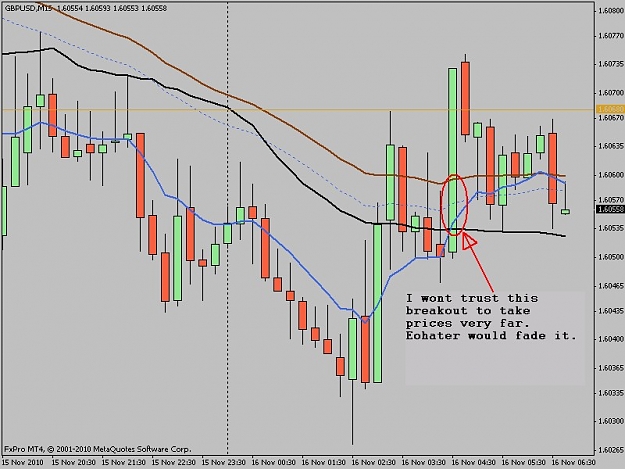
Task: Click the 1.60365 price scale value
Action: coord(611,367)
